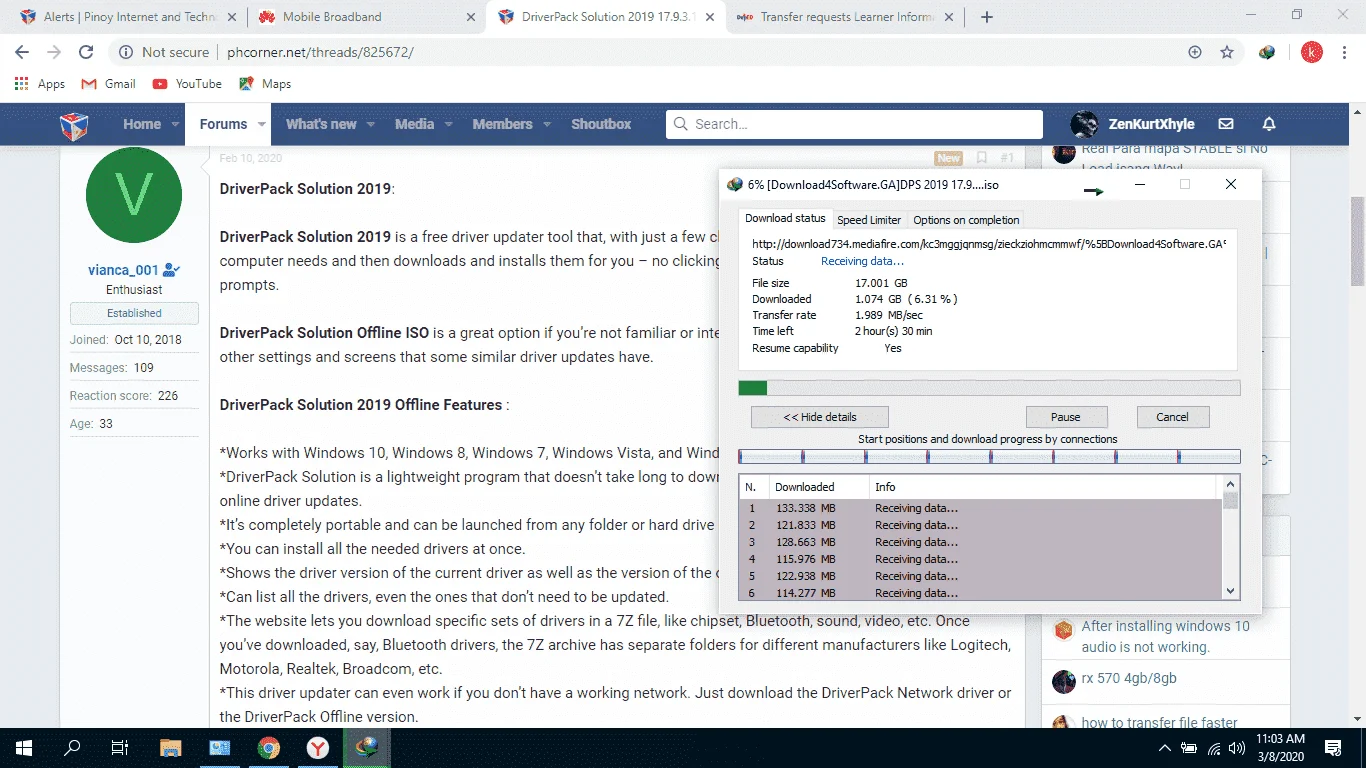The height and width of the screenshot is (768, 1366).
Task: Expand the Forums menu dropdown arrow
Action: coord(262,124)
